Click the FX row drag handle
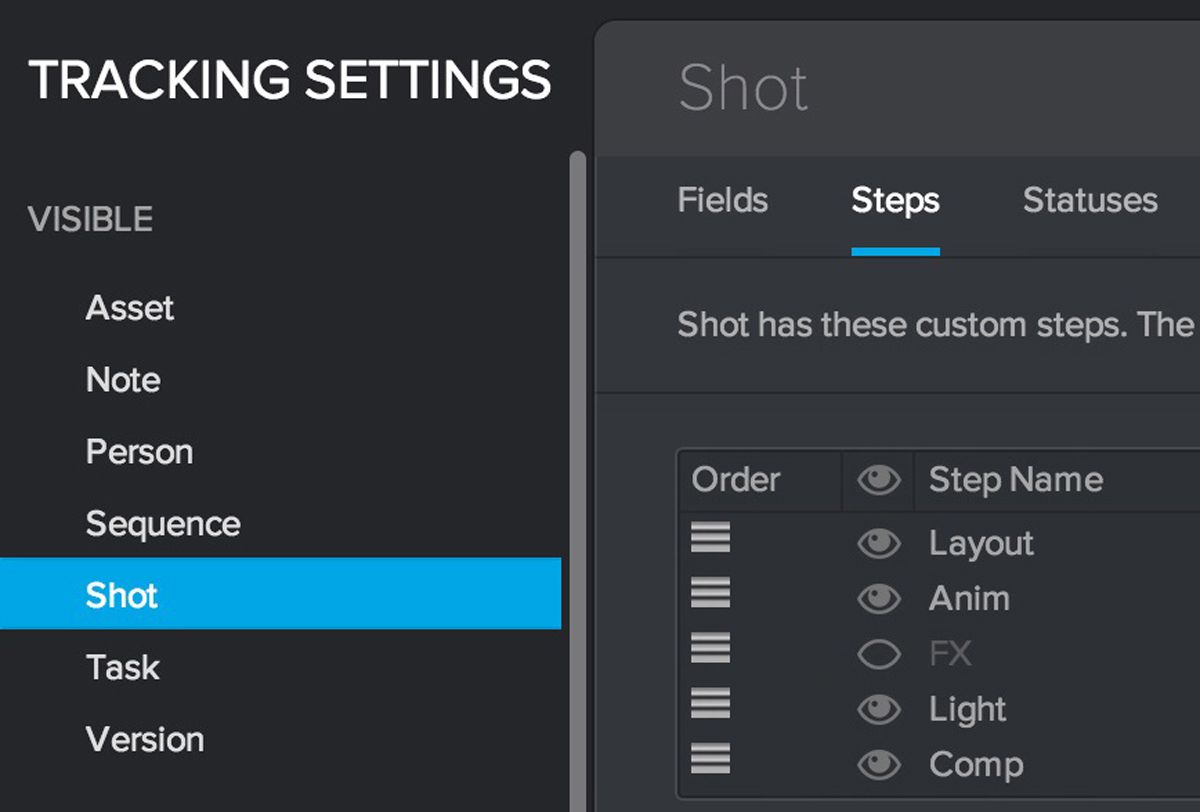1200x812 pixels. (710, 649)
